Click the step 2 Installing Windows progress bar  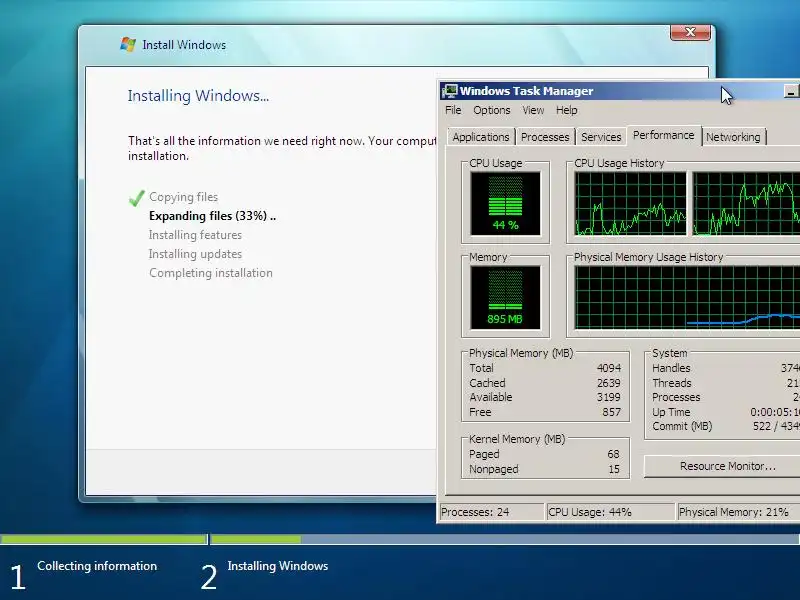click(505, 539)
